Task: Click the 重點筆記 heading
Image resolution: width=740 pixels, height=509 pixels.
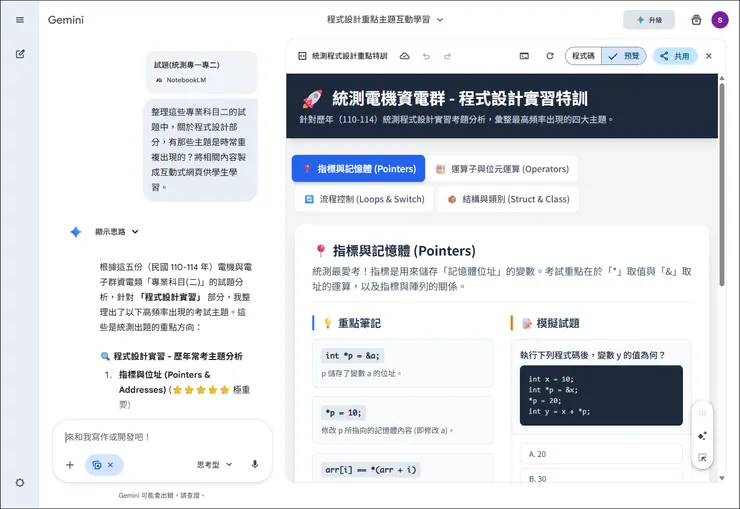Action: click(359, 323)
